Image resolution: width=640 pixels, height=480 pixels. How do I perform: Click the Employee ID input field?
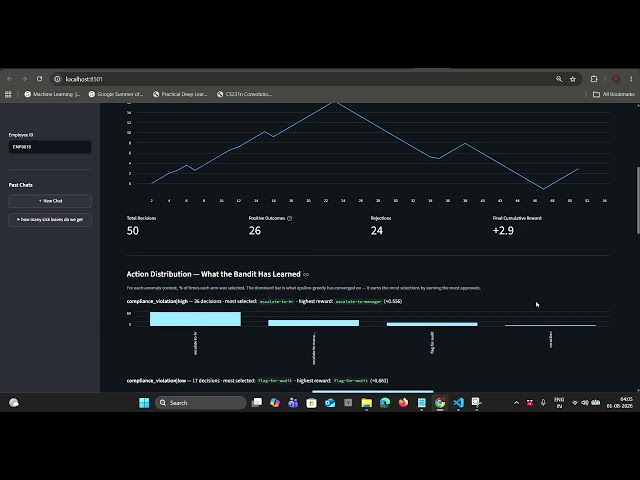point(50,147)
